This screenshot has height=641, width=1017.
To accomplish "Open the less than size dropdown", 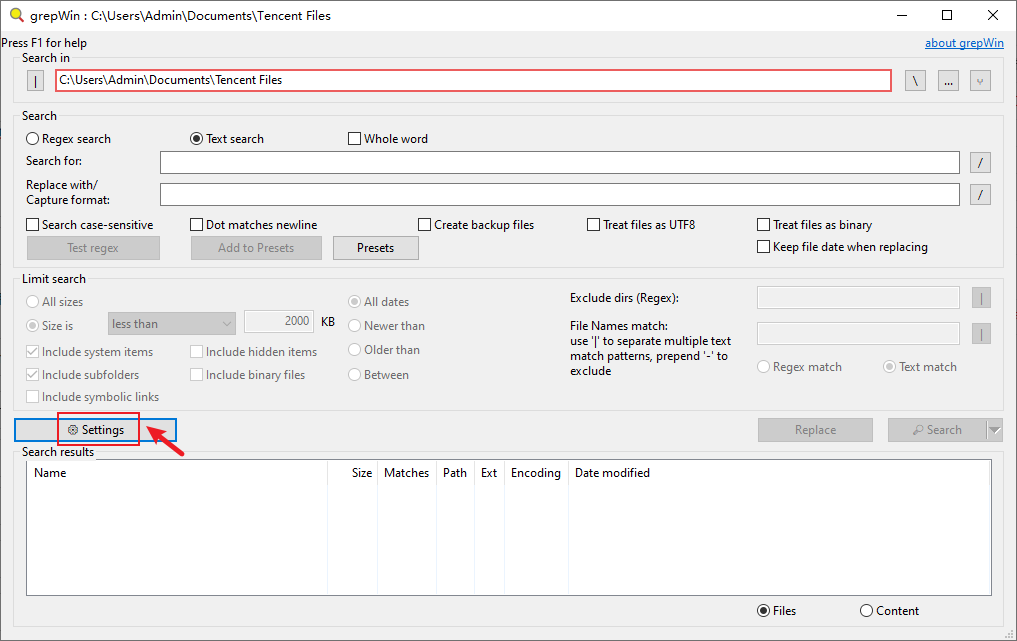I will click(171, 324).
